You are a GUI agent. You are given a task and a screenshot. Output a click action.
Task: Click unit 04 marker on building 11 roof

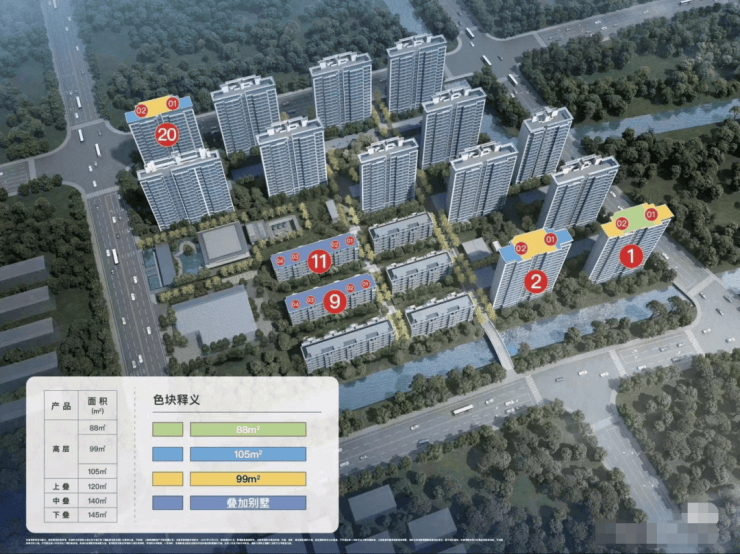point(280,260)
